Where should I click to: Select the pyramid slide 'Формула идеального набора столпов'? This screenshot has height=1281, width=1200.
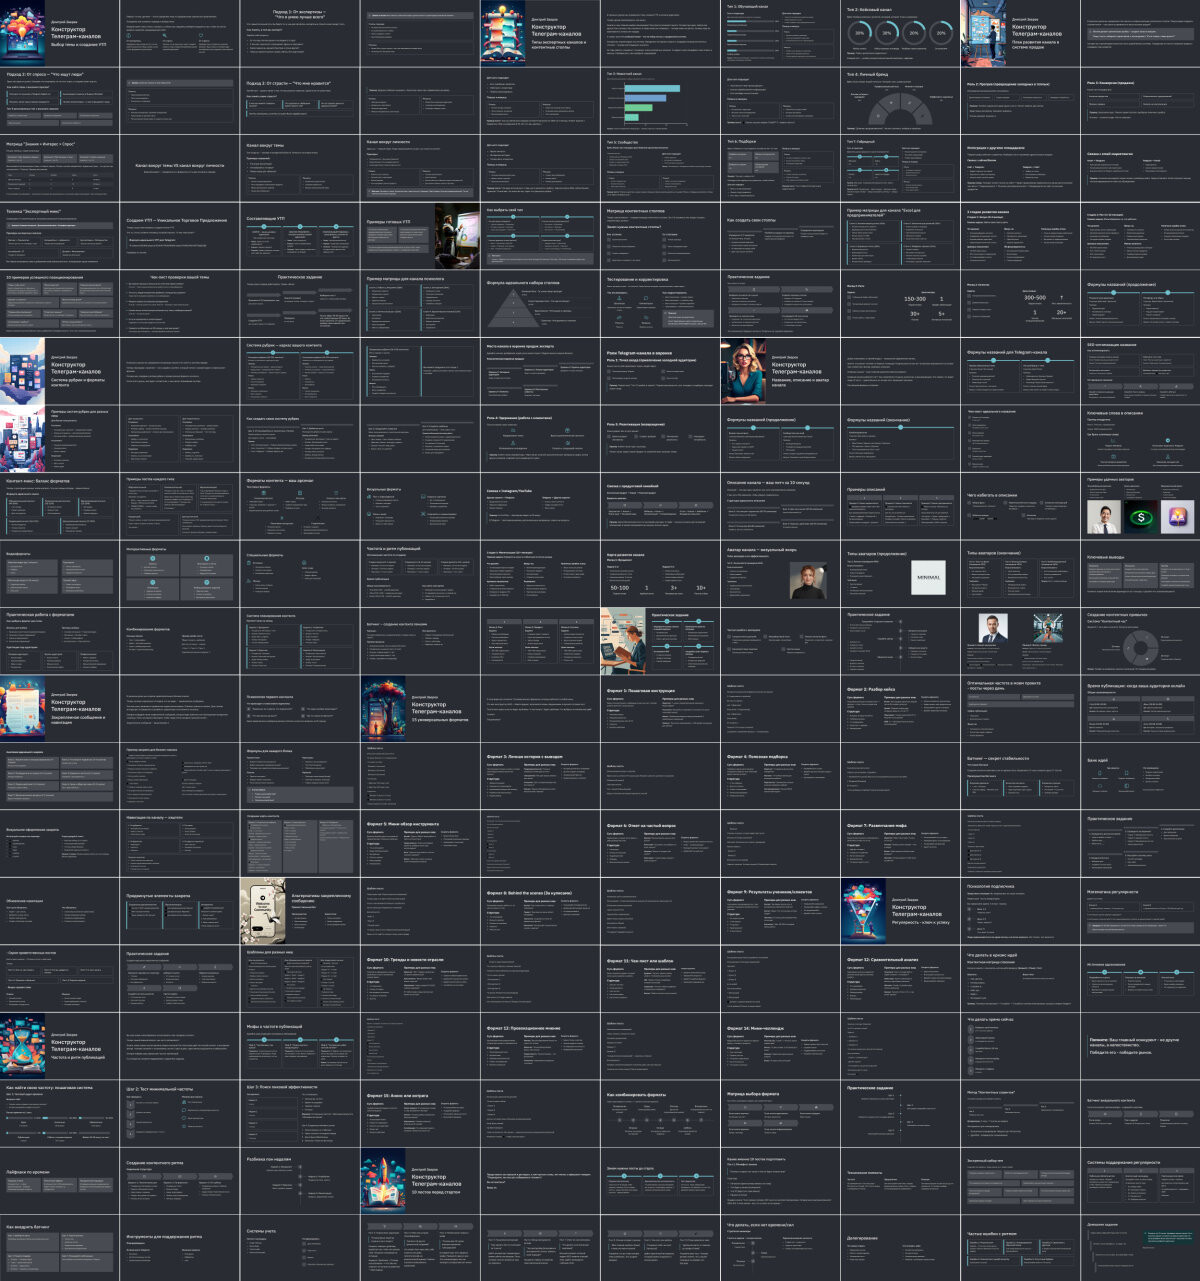tap(540, 303)
